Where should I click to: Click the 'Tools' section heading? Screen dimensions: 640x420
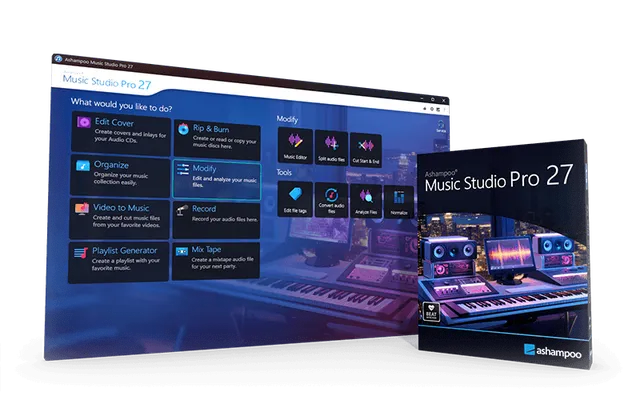click(x=284, y=172)
